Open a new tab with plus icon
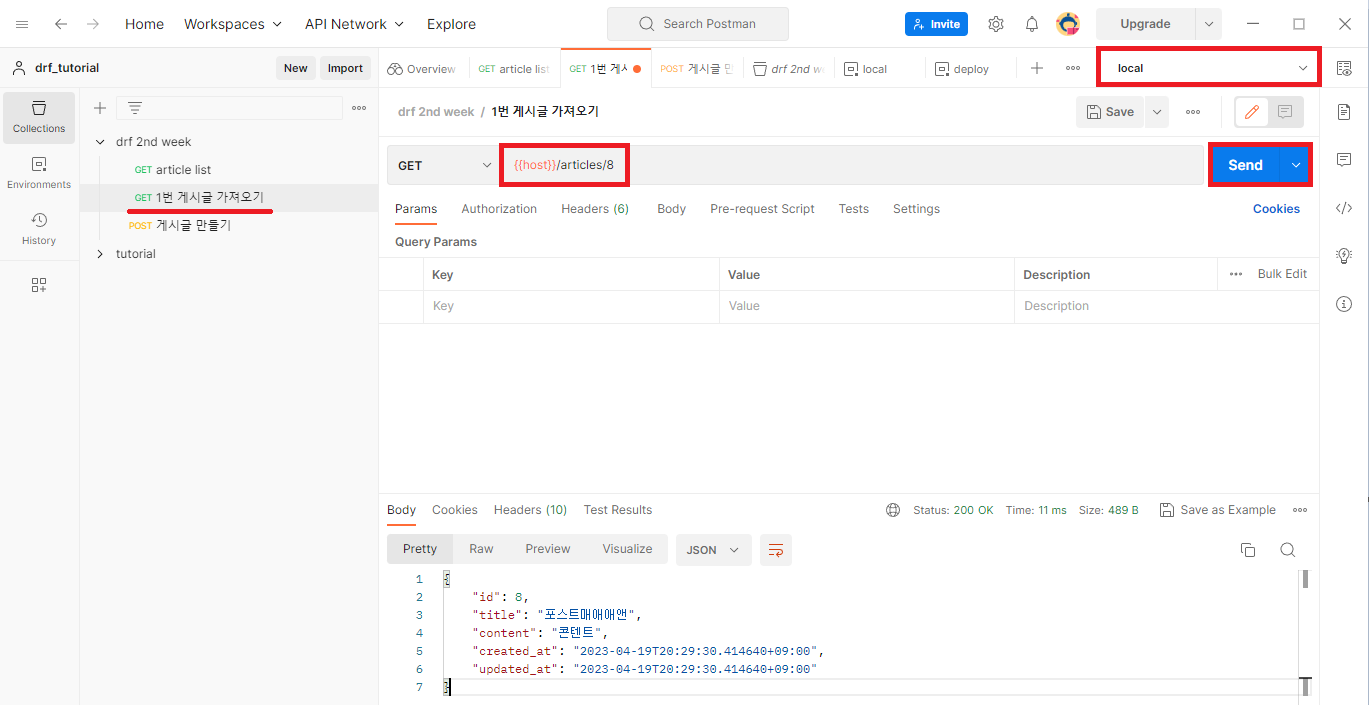Screen dimensions: 1369x705 click(x=1037, y=68)
